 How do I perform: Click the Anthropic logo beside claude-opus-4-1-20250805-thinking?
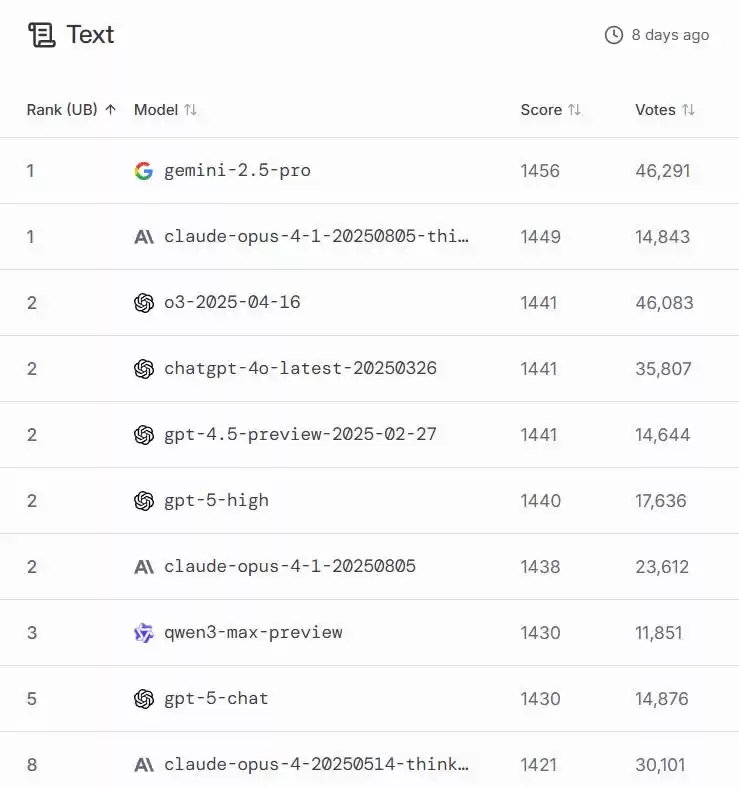144,237
